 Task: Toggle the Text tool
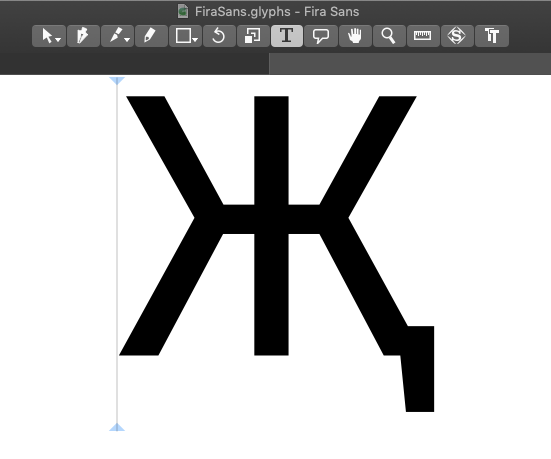[x=287, y=36]
